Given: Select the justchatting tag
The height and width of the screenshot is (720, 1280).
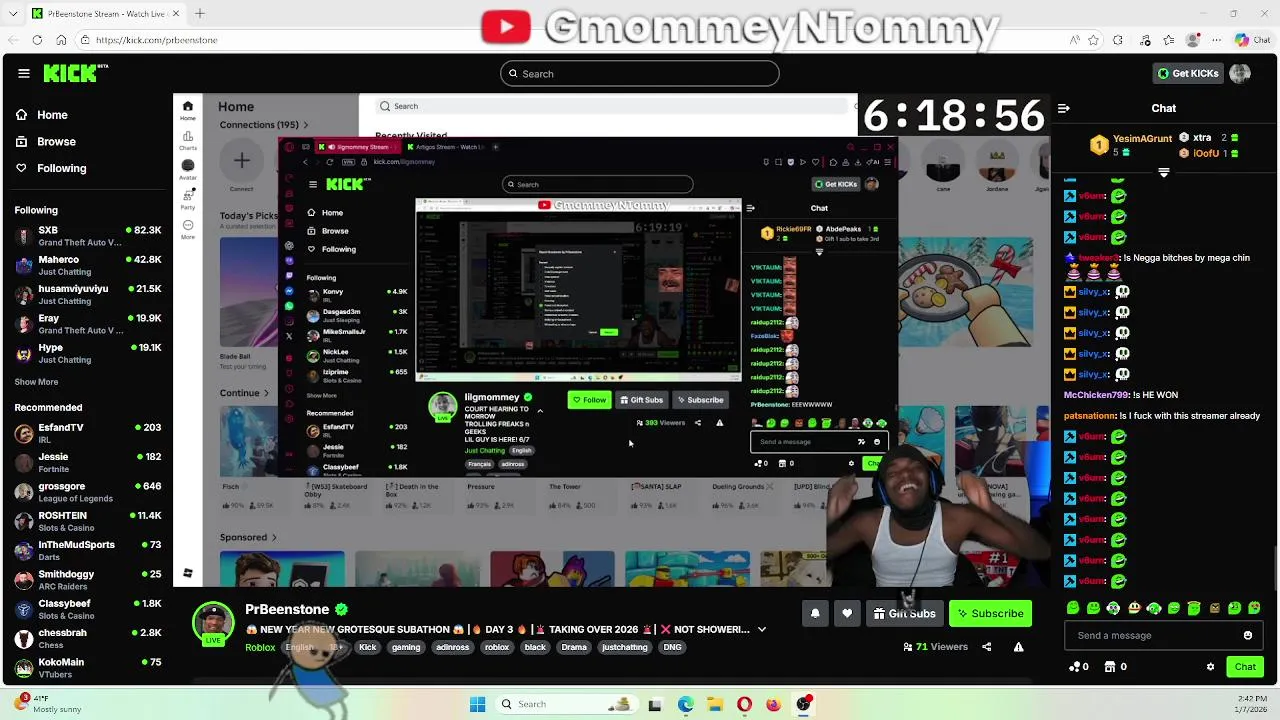Looking at the screenshot, I should click(625, 648).
